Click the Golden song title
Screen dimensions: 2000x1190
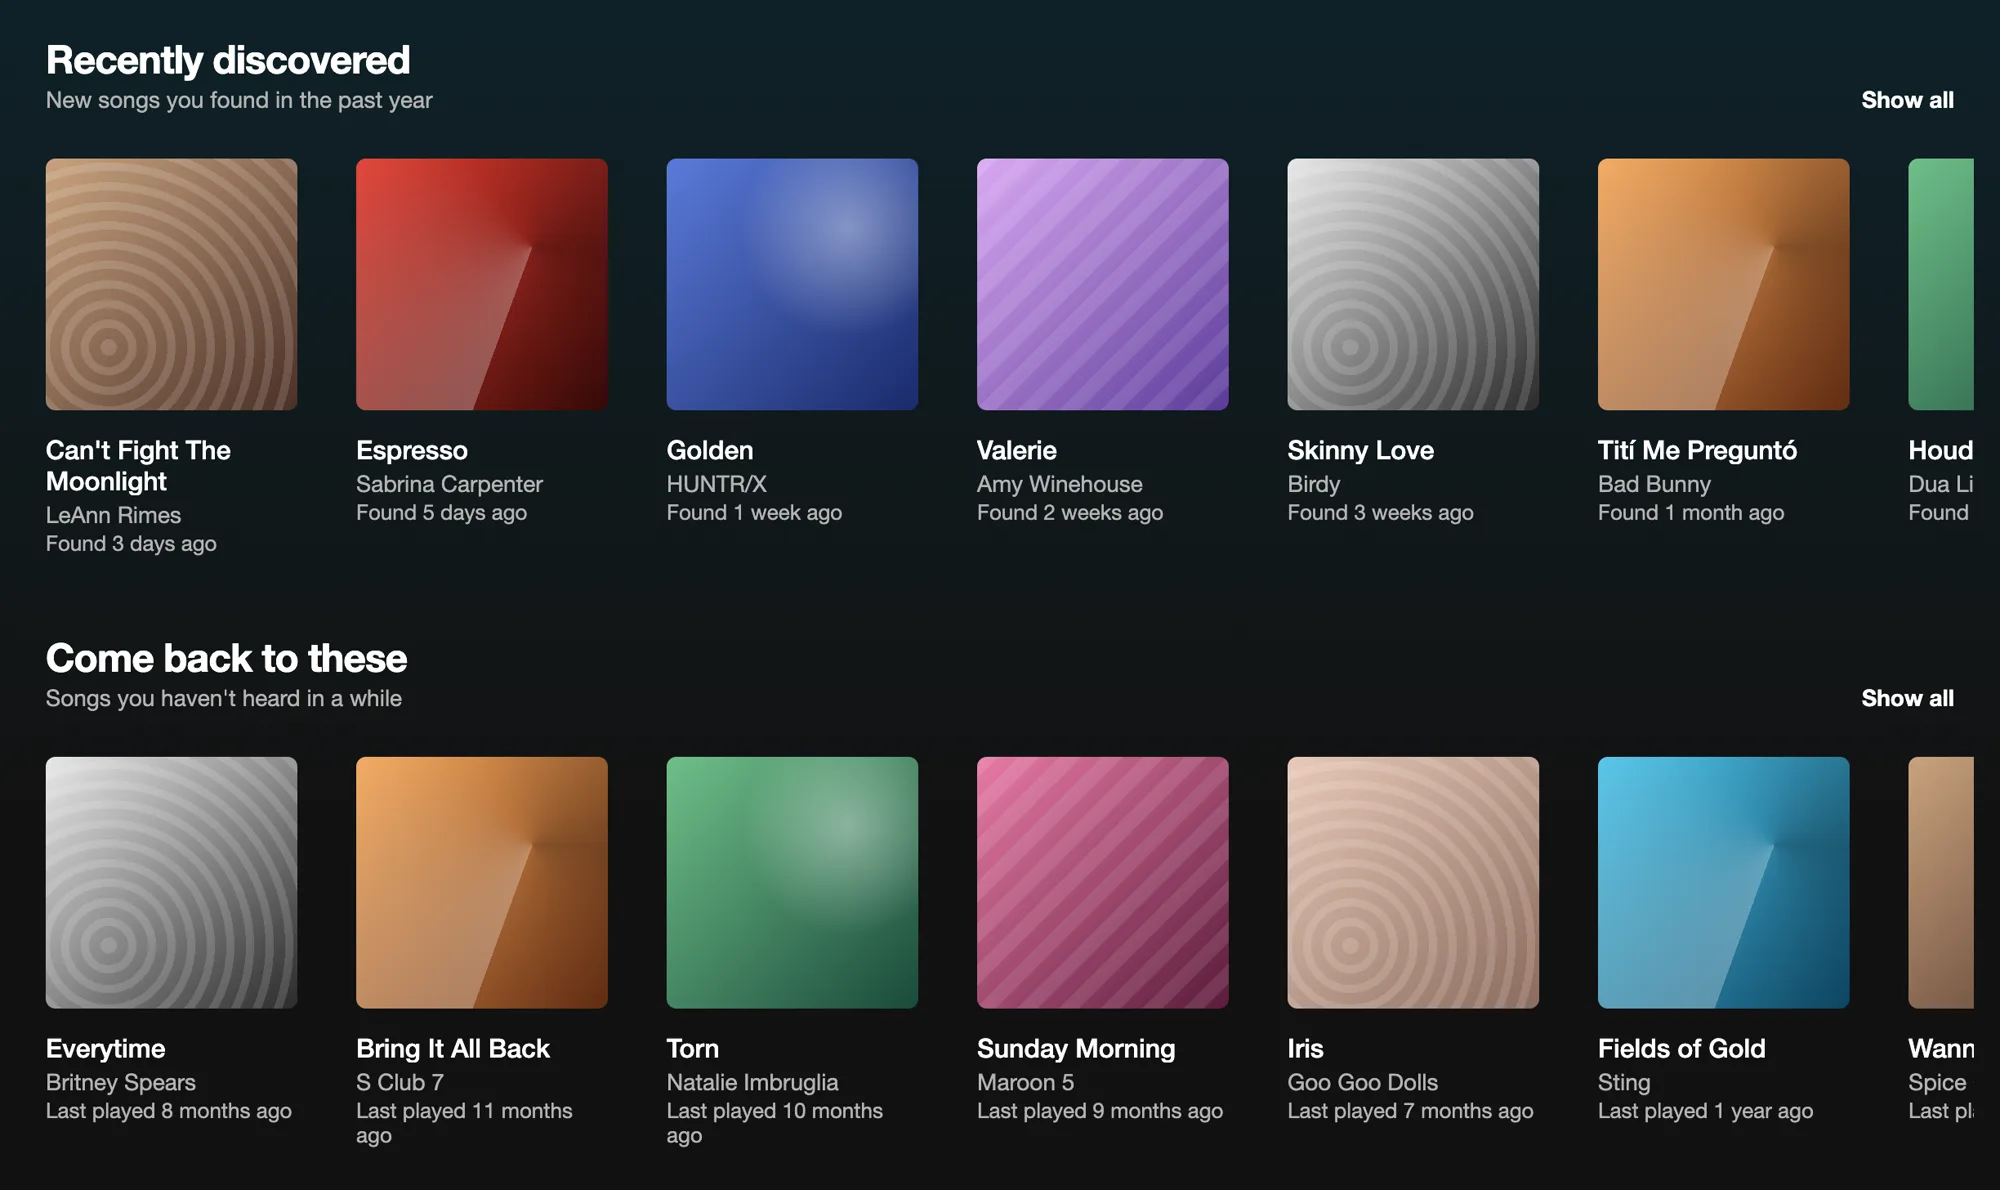(710, 451)
